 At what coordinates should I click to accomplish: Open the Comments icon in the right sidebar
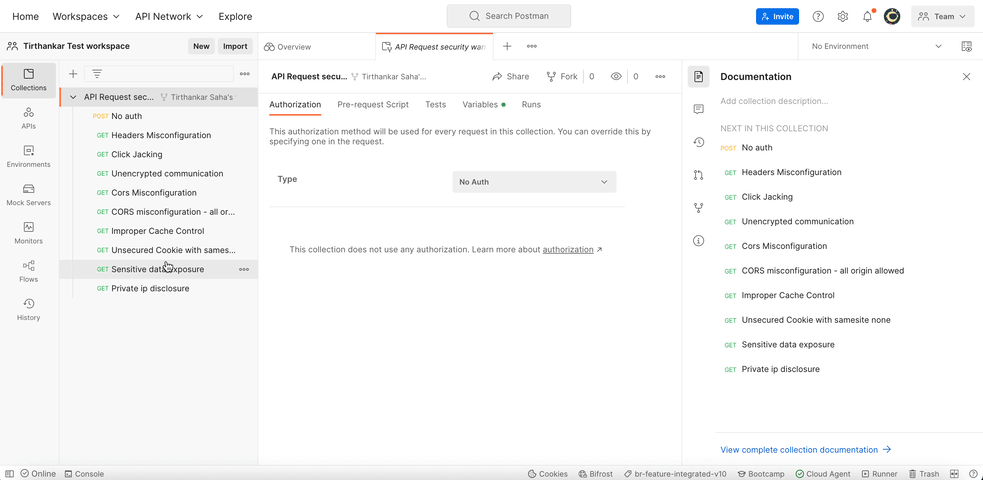click(699, 109)
